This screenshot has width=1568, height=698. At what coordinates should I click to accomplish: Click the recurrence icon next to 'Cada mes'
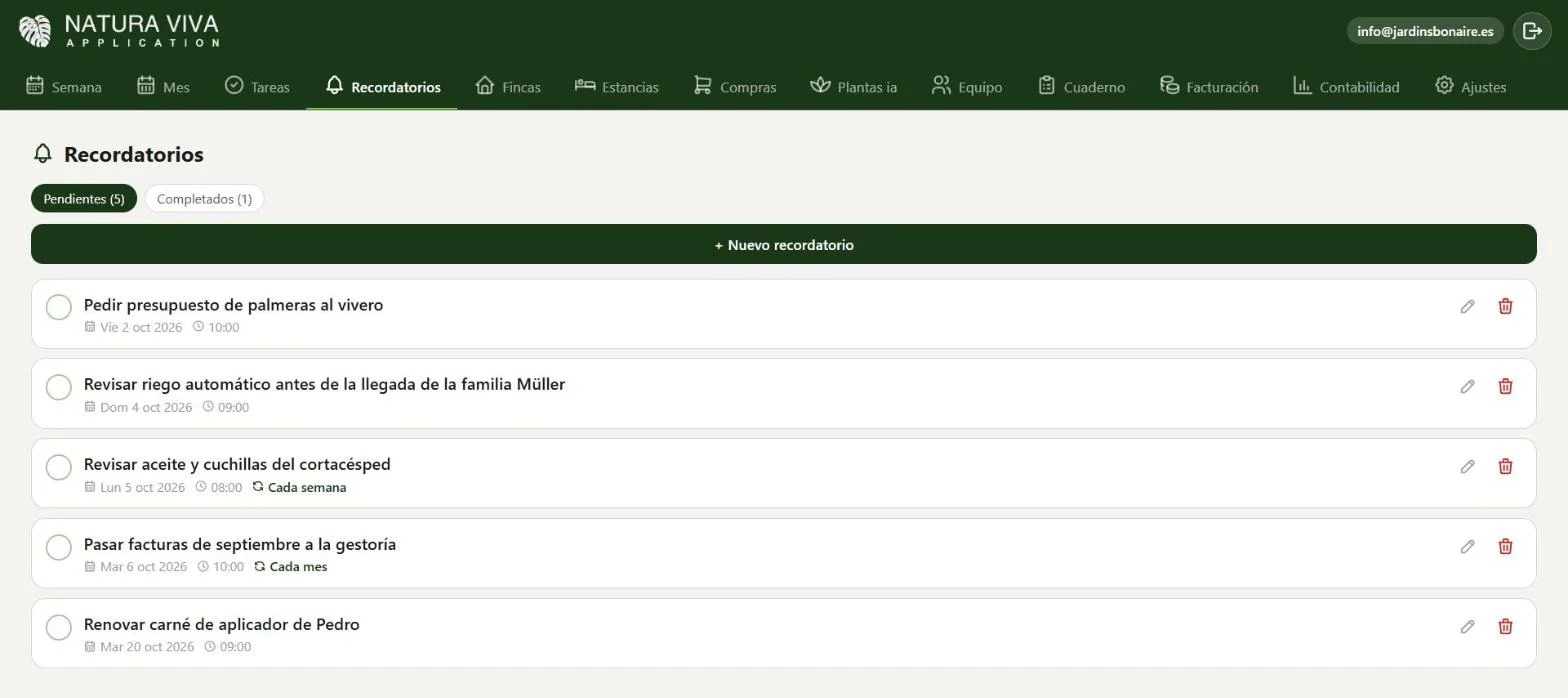[x=259, y=567]
